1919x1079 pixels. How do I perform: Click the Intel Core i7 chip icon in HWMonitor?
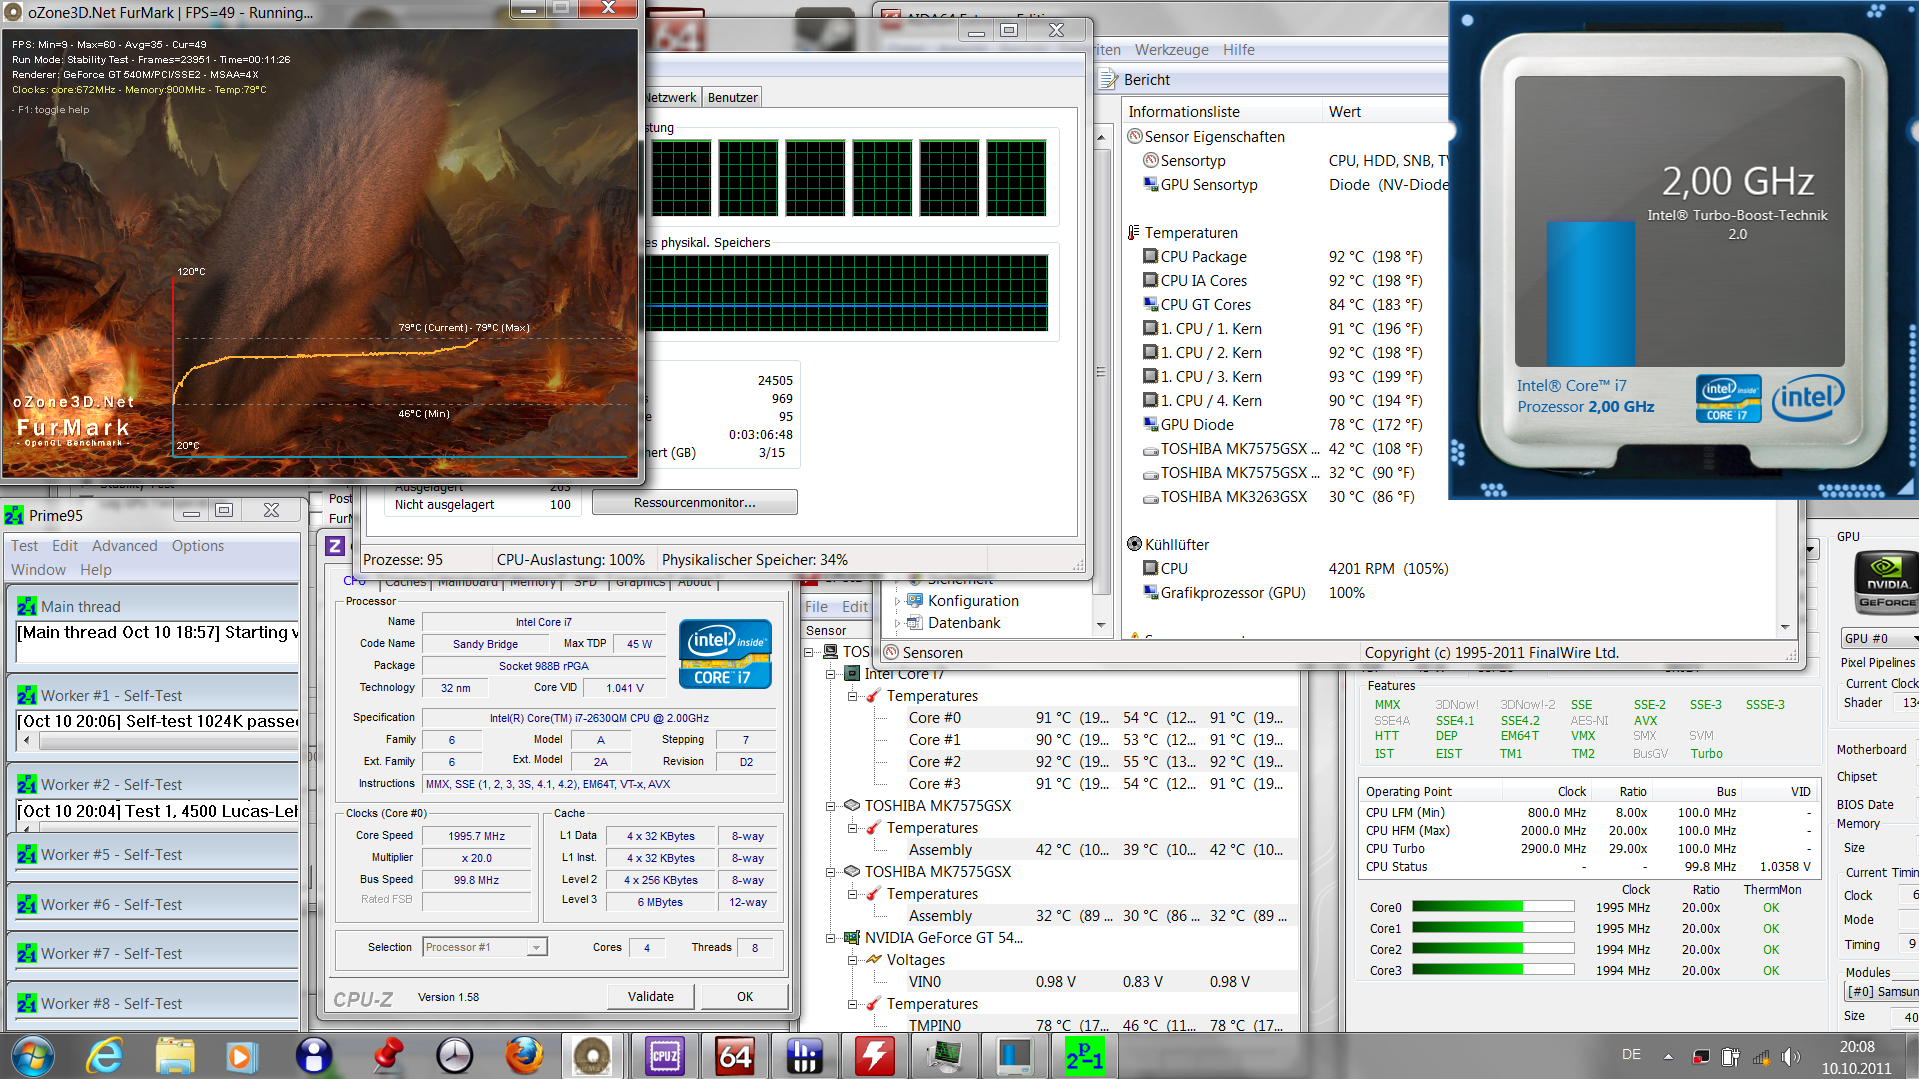(853, 674)
